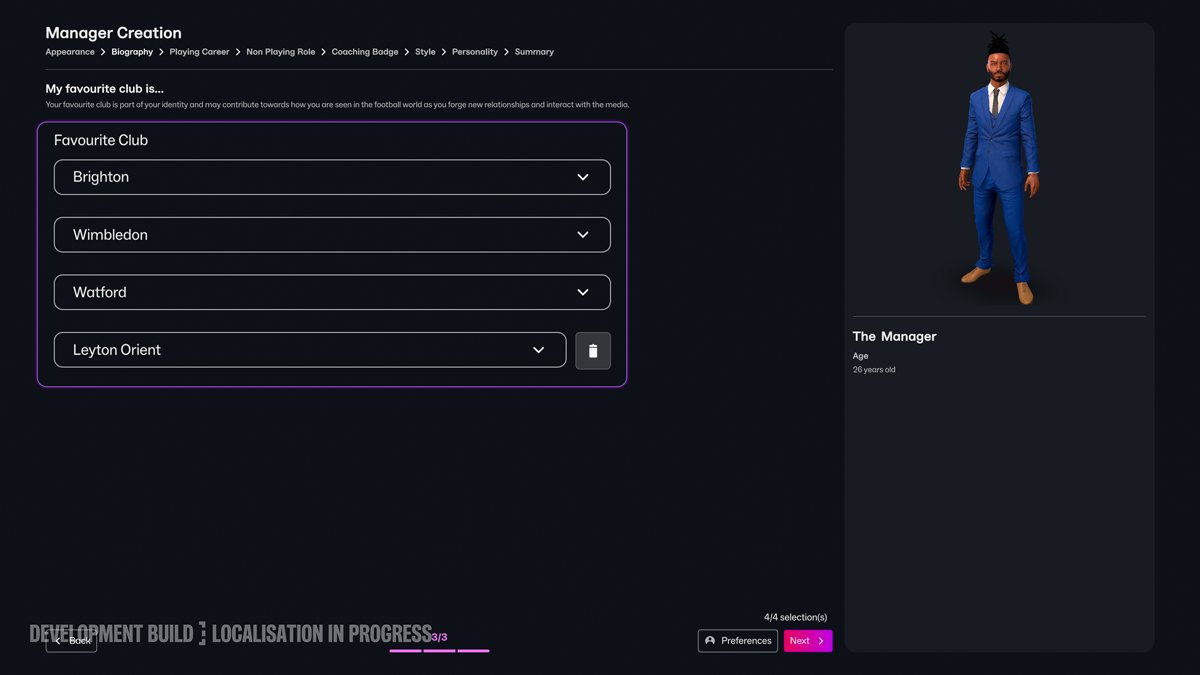Viewport: 1200px width, 675px height.
Task: Go Back to previous page
Action: [71, 641]
